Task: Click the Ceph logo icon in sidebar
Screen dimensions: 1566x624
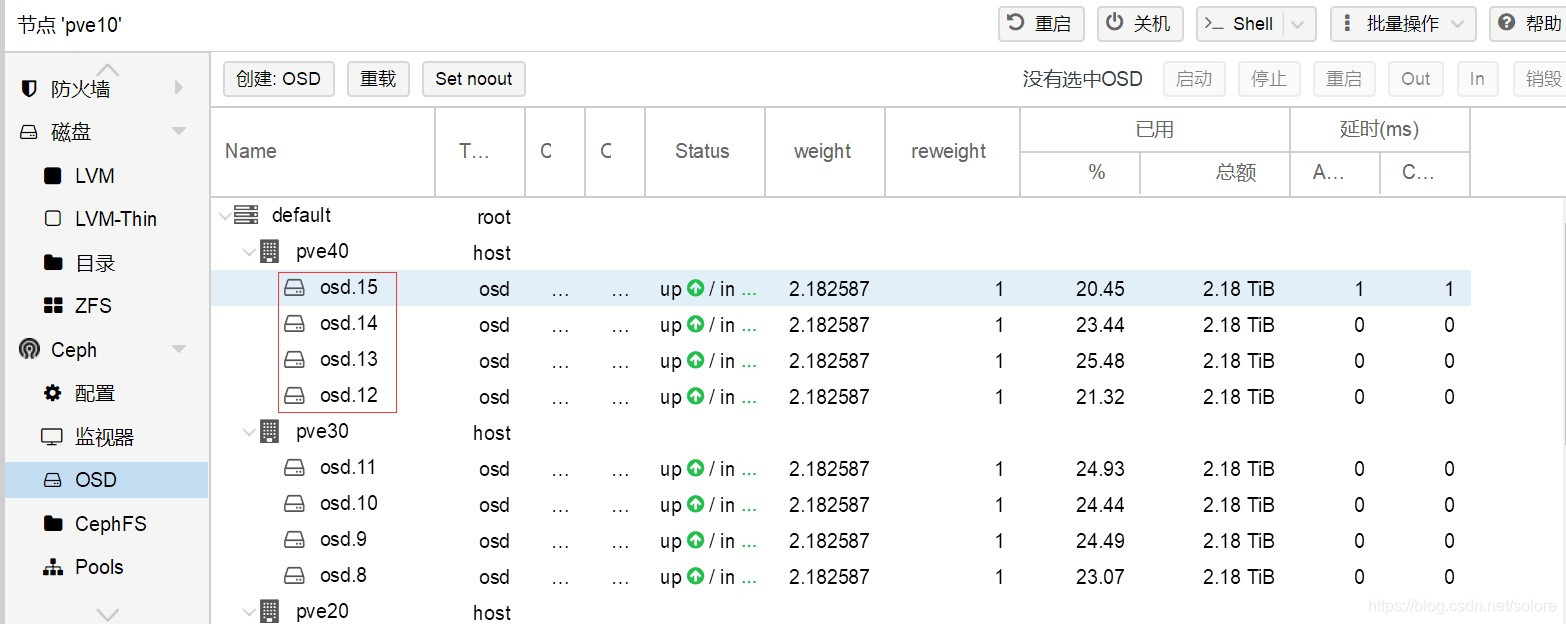Action: (x=30, y=349)
